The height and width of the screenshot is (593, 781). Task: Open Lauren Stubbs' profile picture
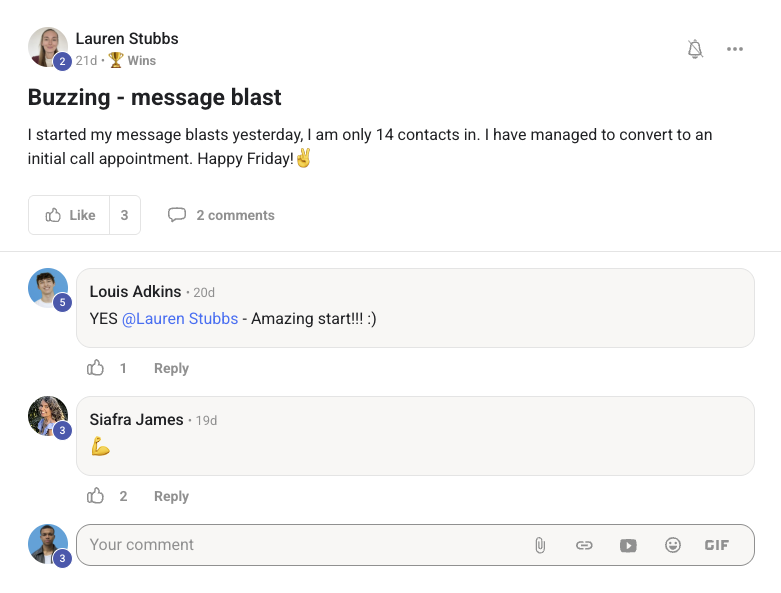(x=48, y=47)
